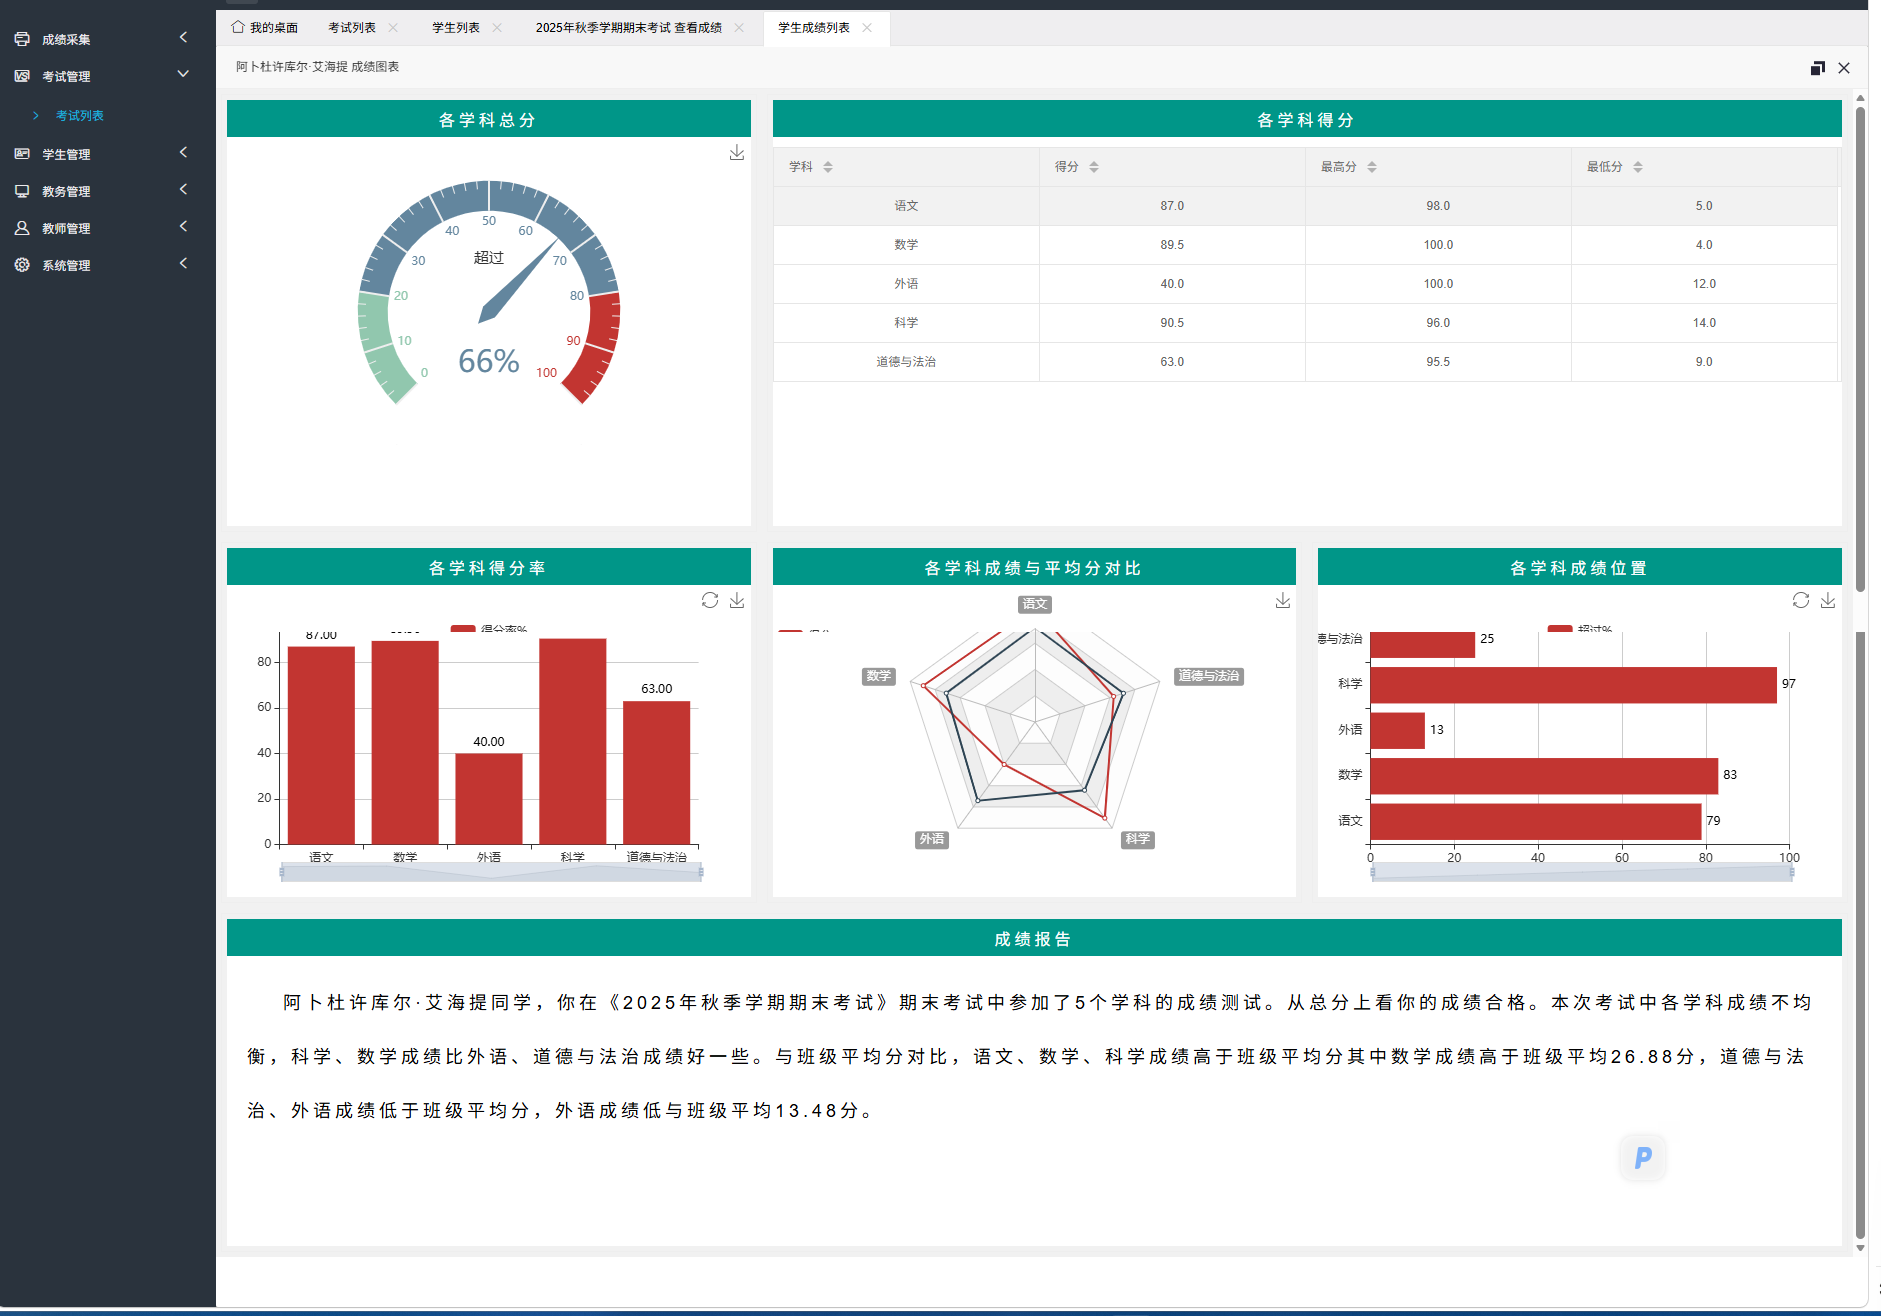Image resolution: width=1881 pixels, height=1316 pixels.
Task: Click the 教师管理 person icon in sidebar
Action: pos(22,227)
